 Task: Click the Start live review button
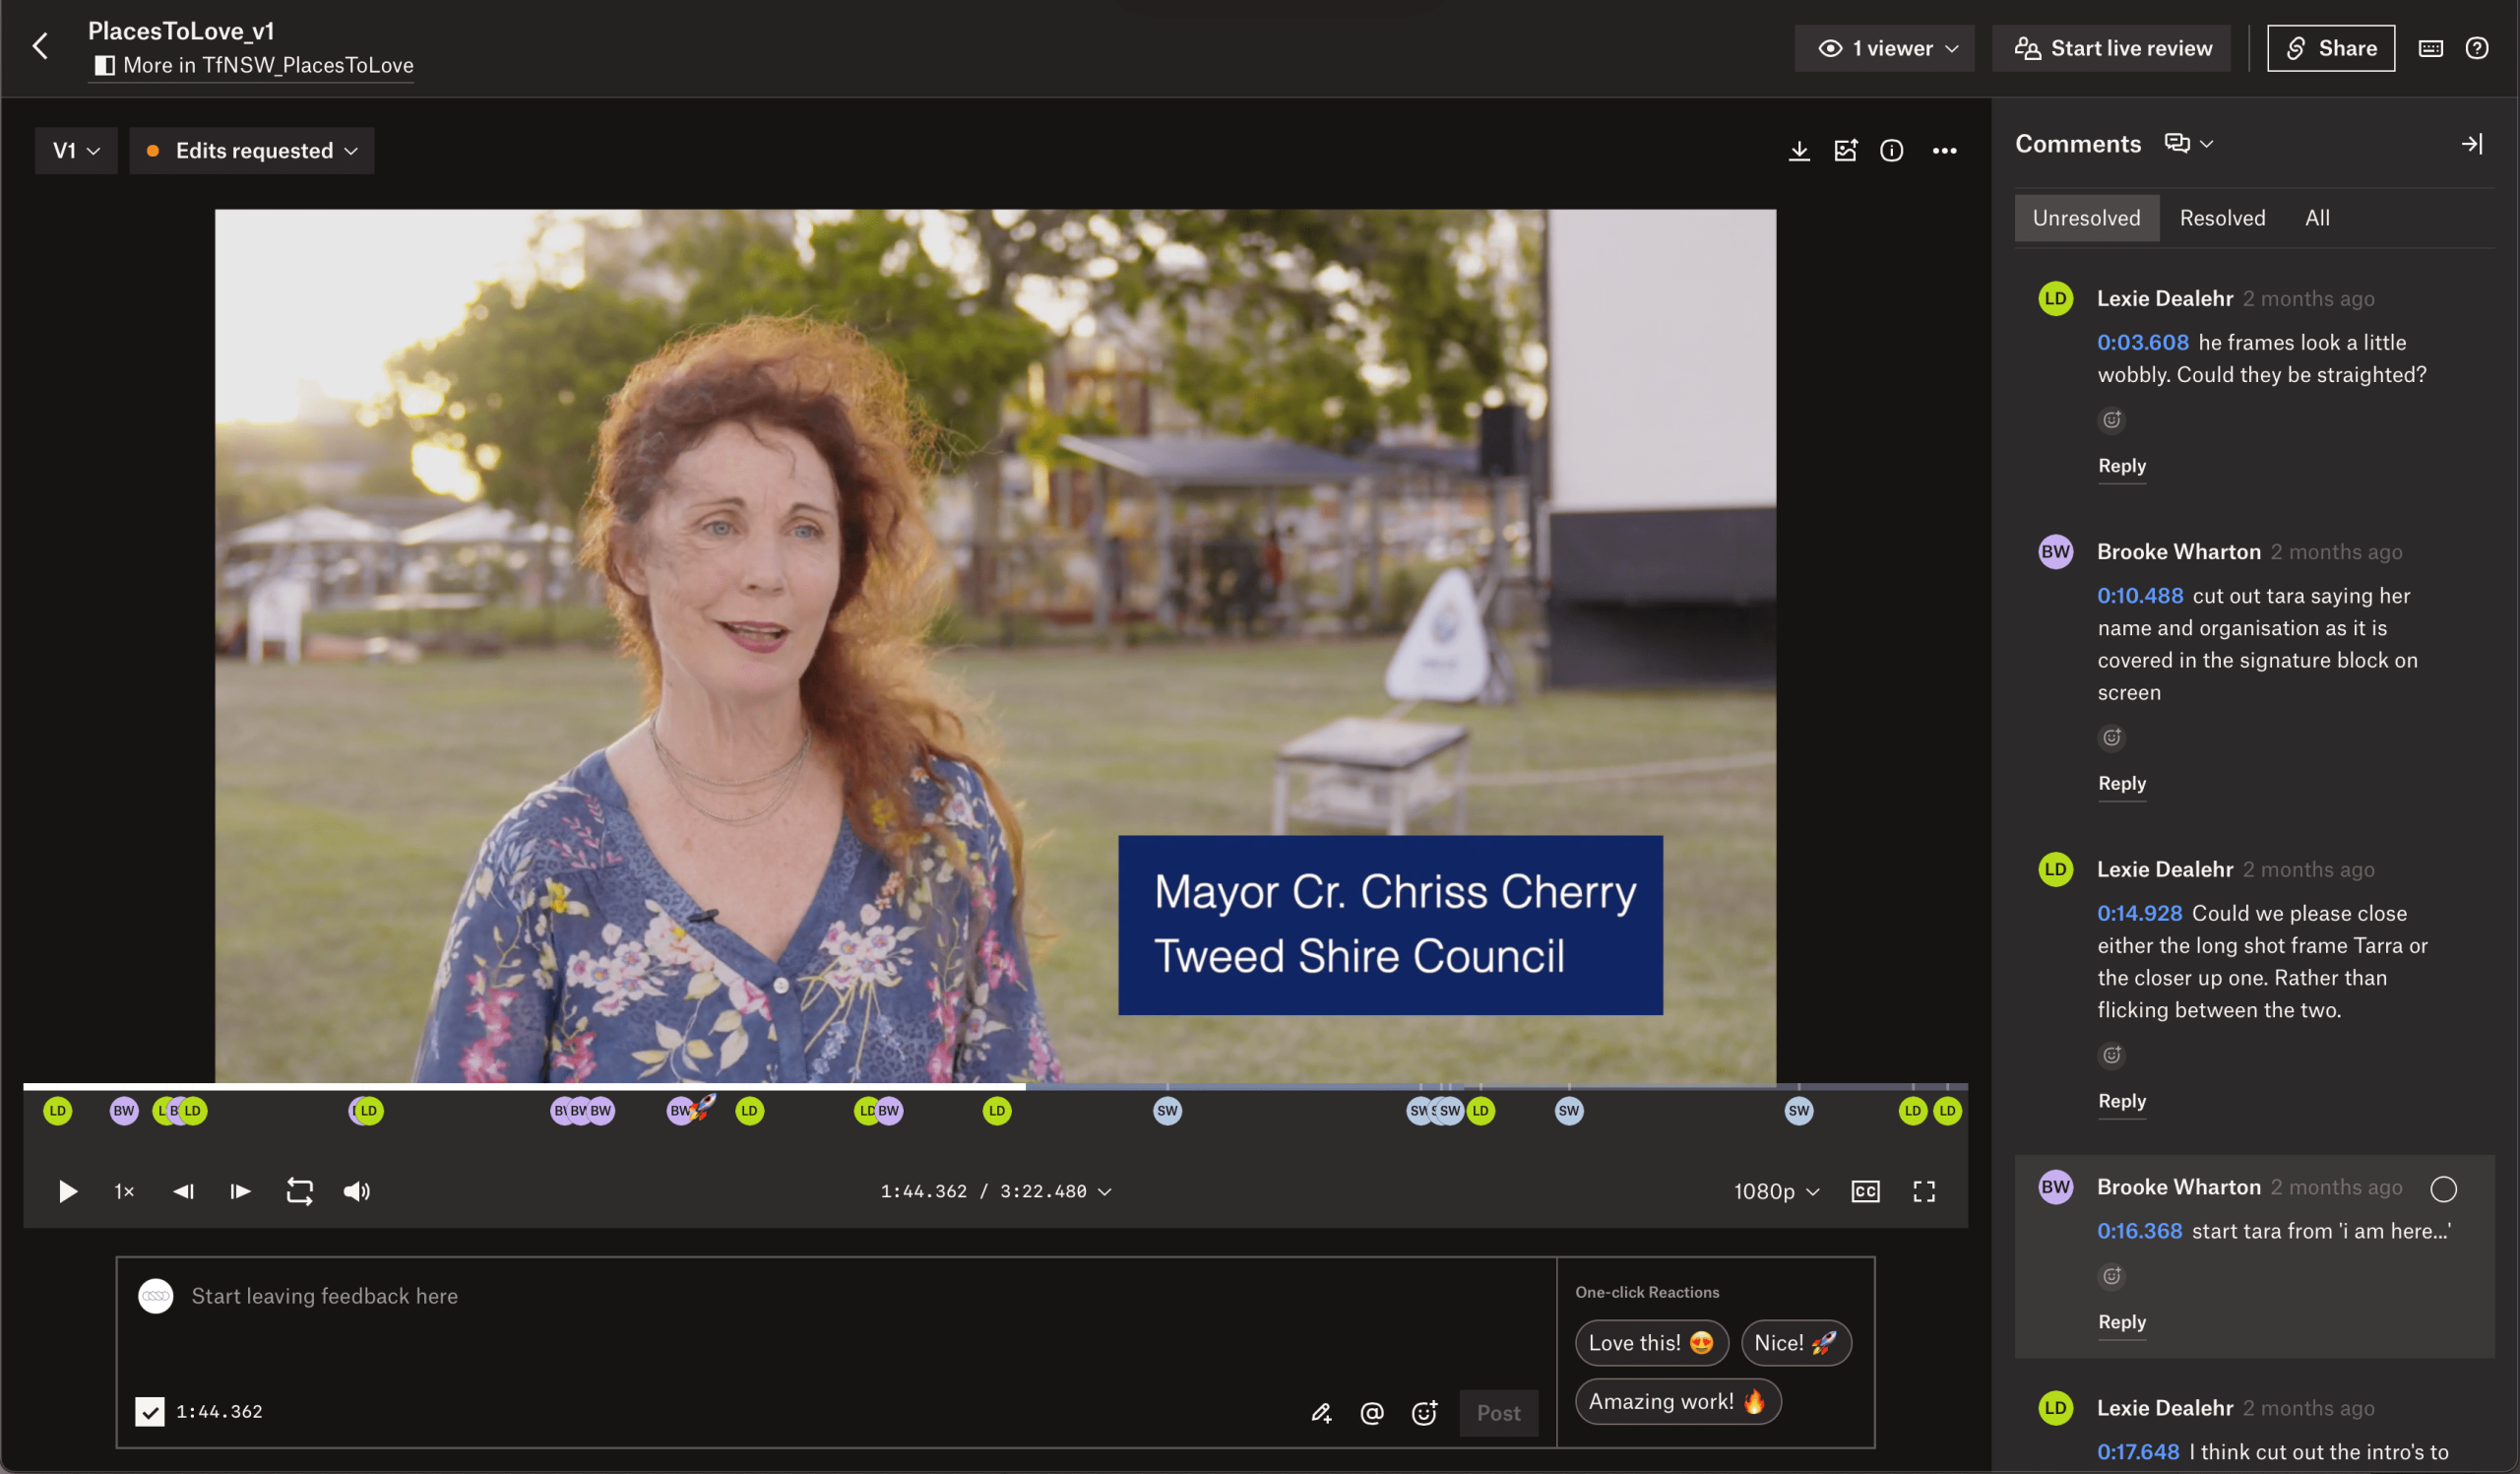coord(2112,48)
